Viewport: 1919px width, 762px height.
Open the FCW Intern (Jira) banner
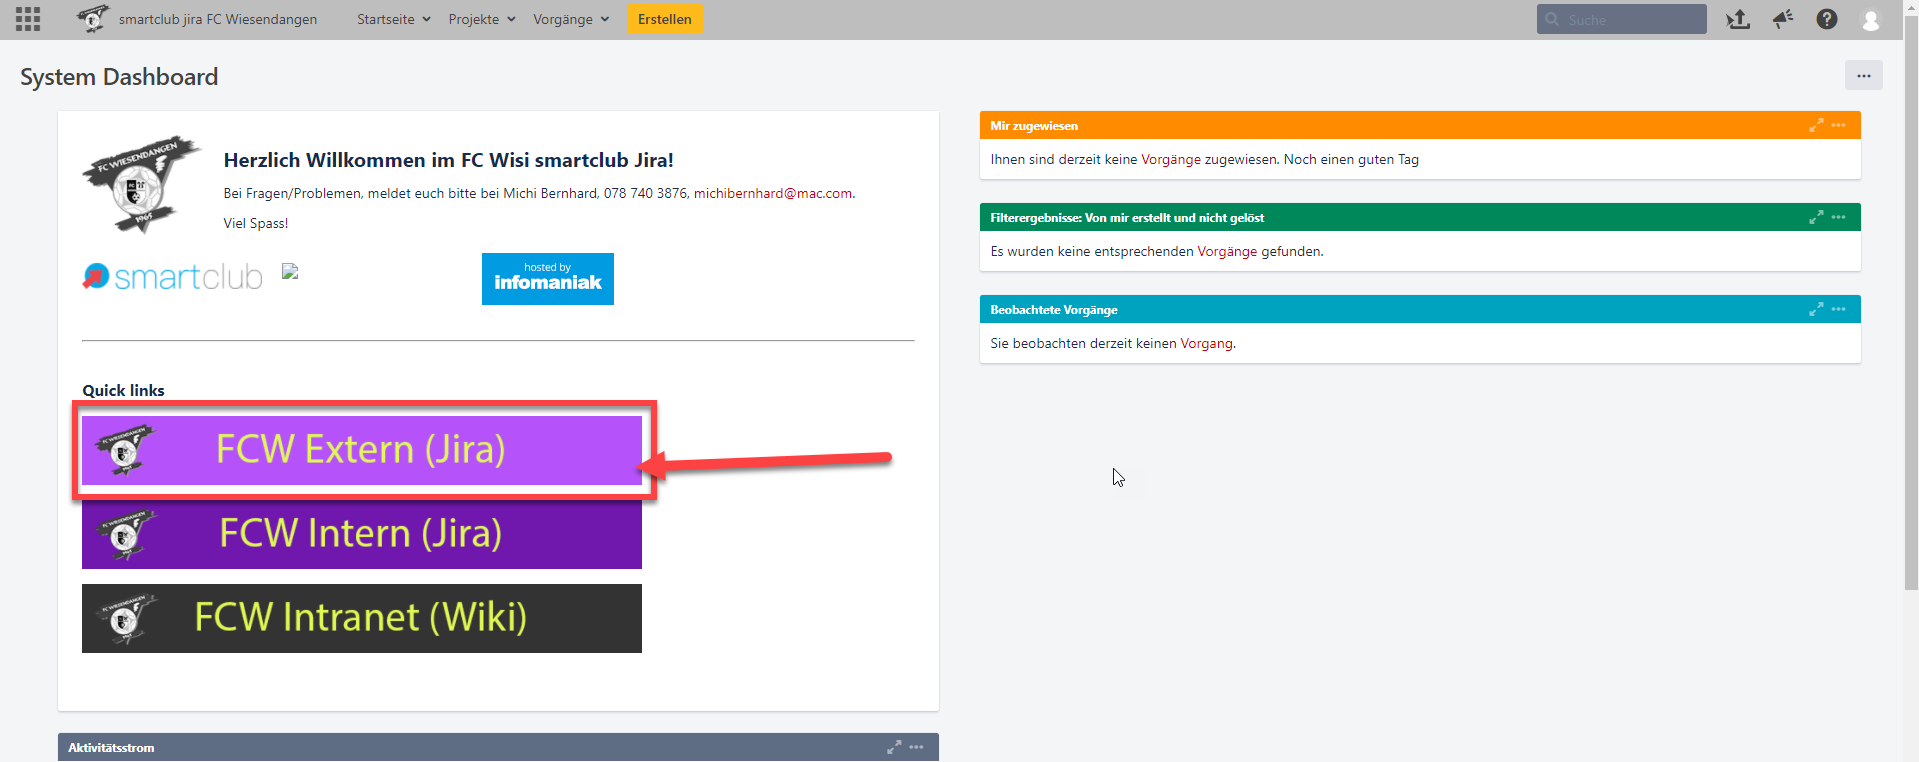[362, 534]
